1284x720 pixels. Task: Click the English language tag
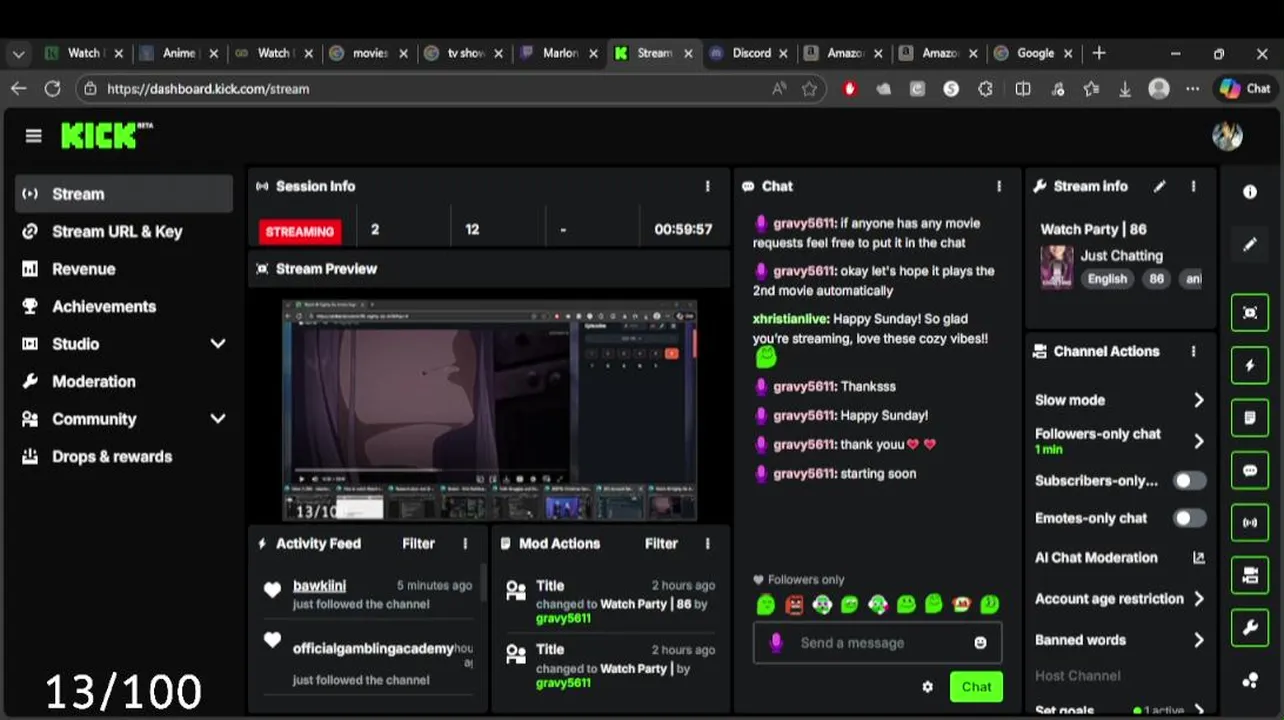[x=1107, y=279]
